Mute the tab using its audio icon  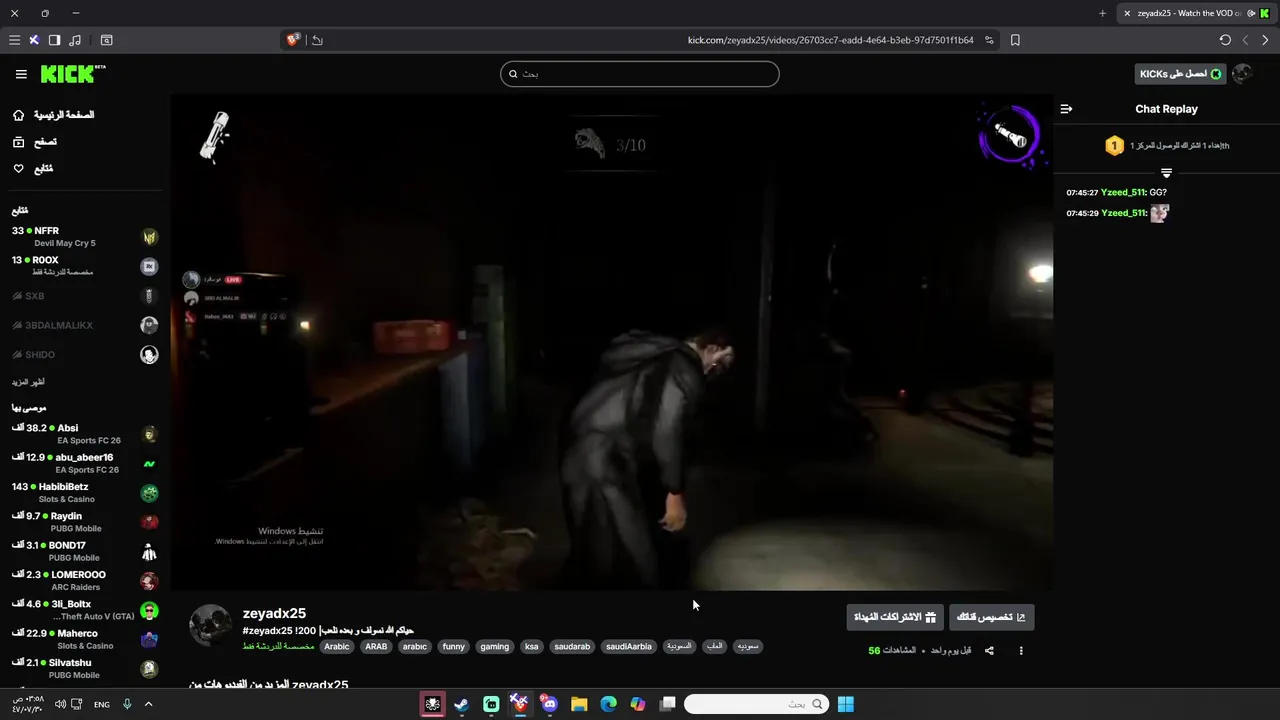tap(1249, 13)
